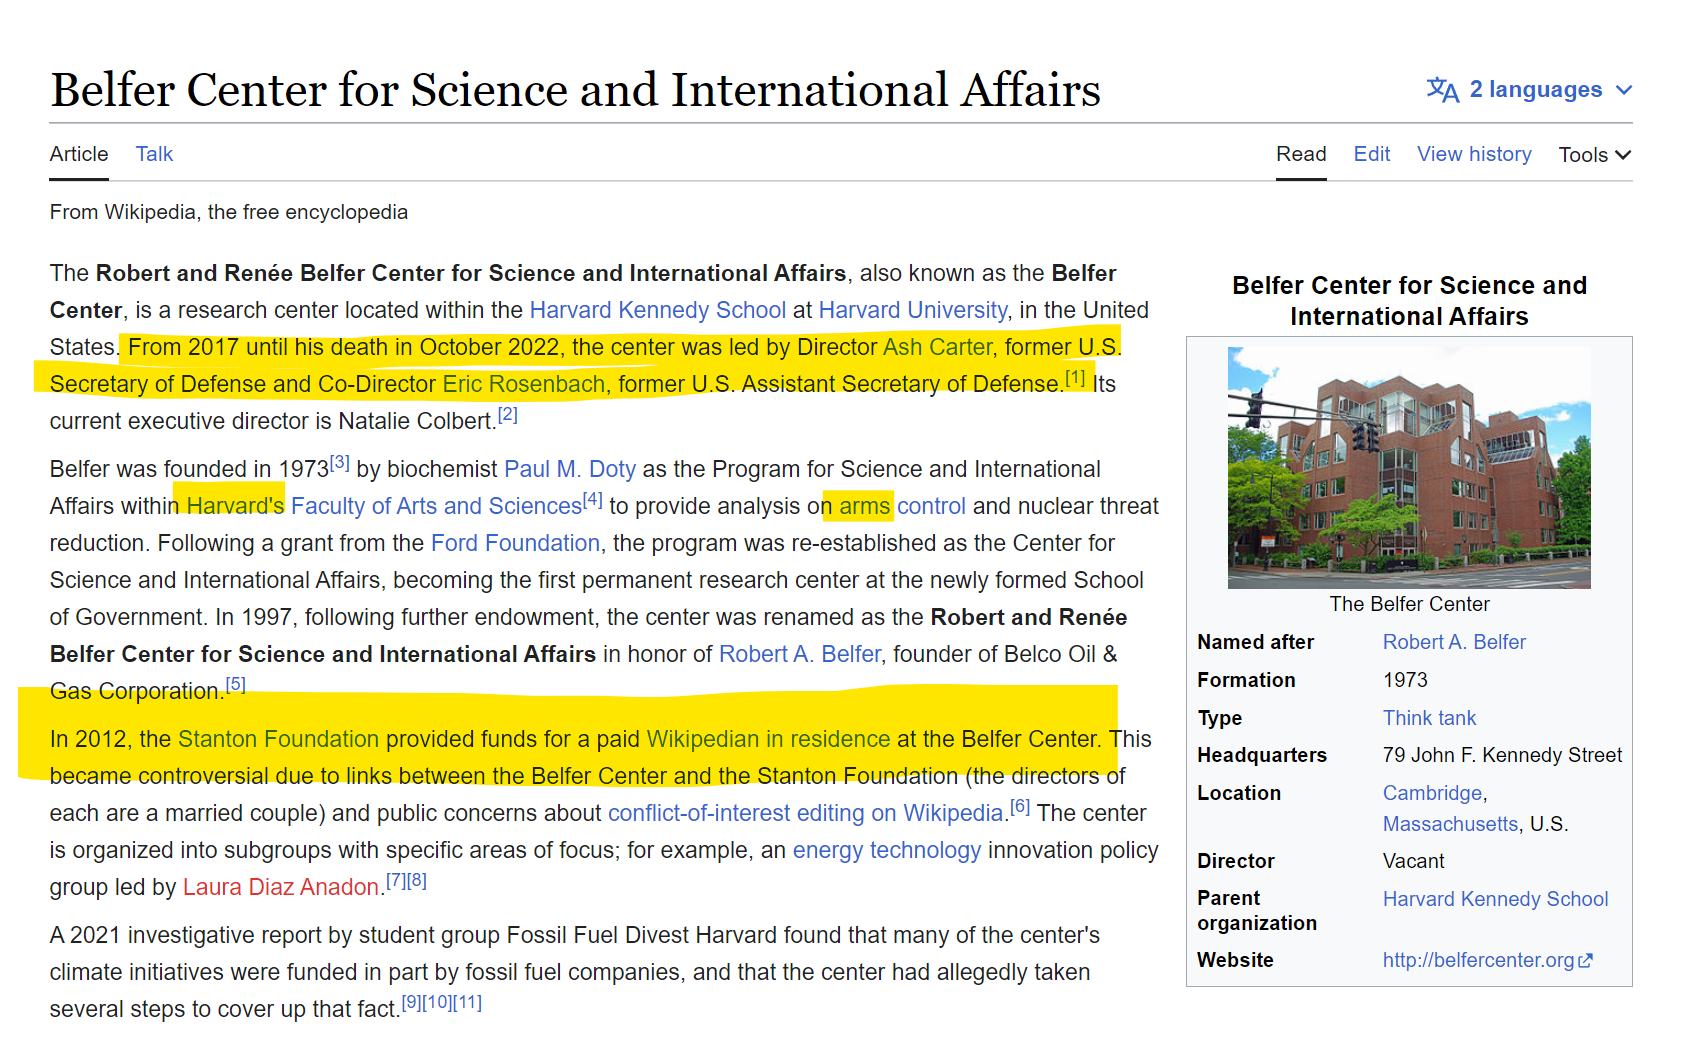Jump to citation [11]
Screen dimensions: 1704x1053
[x=468, y=1003]
